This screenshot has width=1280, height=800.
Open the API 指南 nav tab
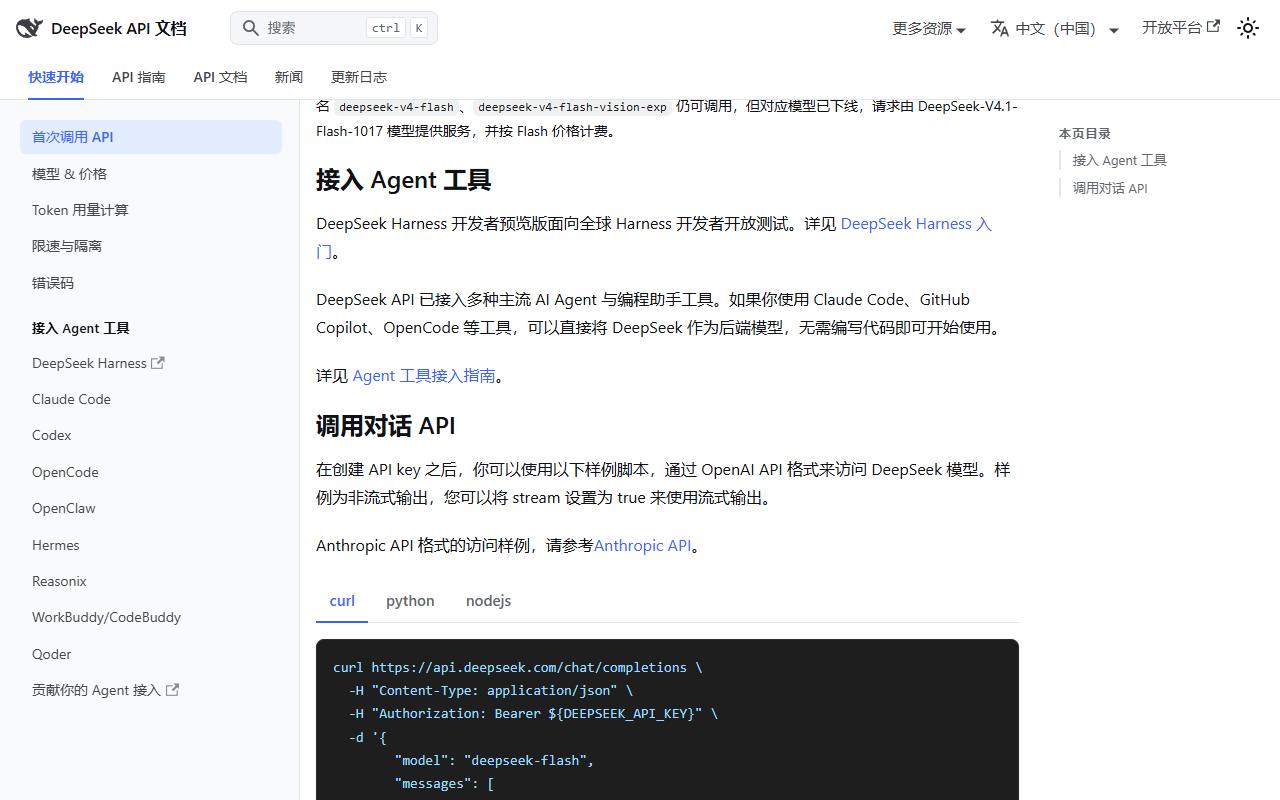(x=139, y=77)
